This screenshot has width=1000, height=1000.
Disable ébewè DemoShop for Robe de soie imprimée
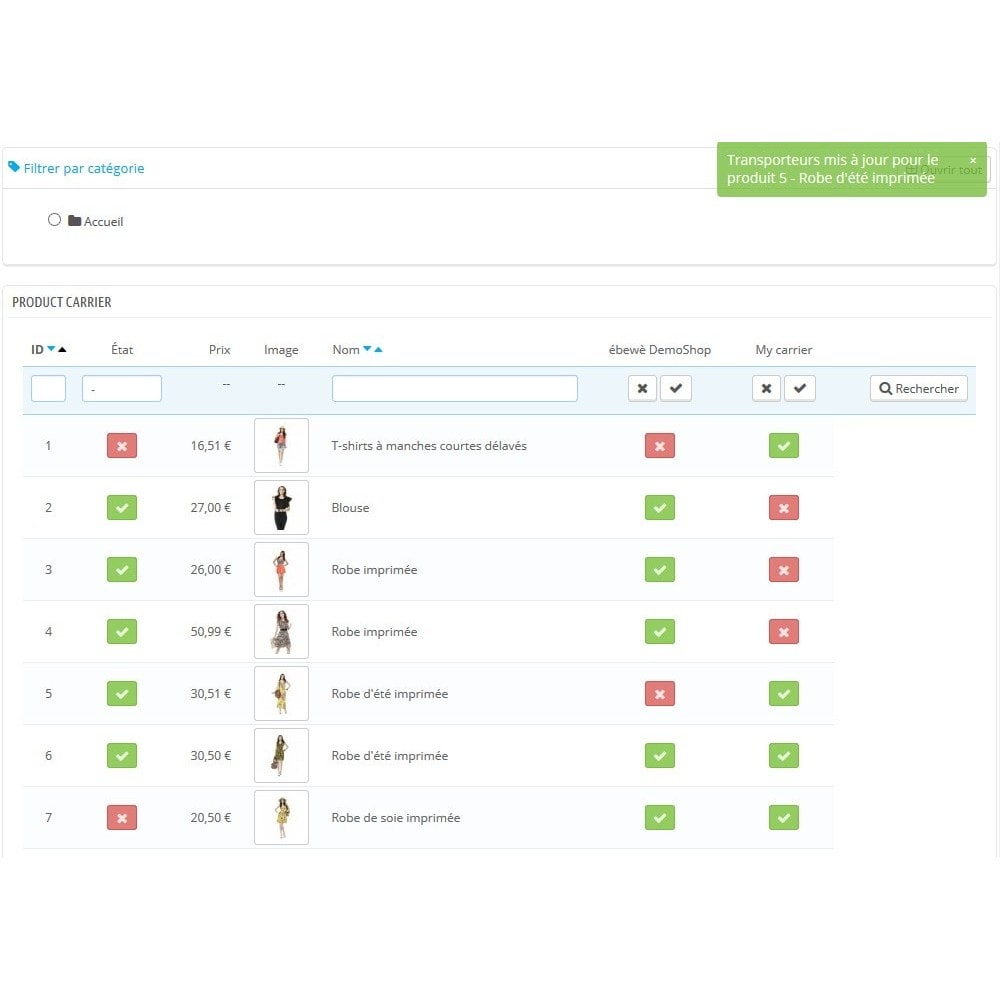tap(660, 818)
